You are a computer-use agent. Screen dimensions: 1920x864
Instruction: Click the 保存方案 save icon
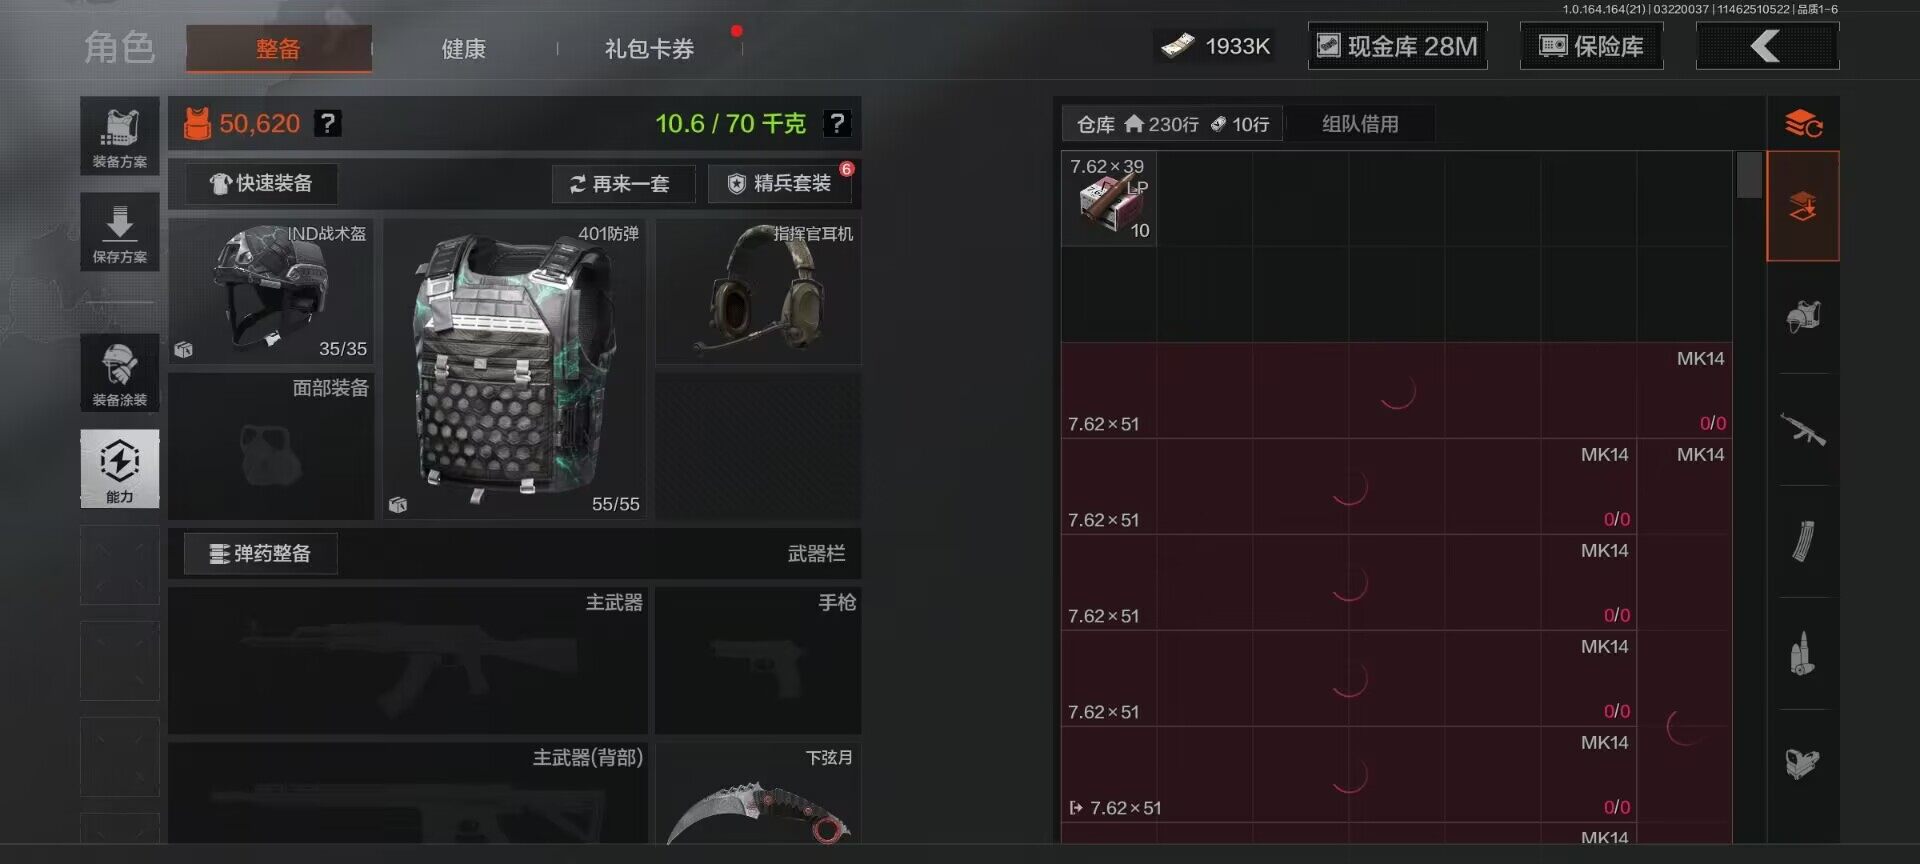point(120,232)
